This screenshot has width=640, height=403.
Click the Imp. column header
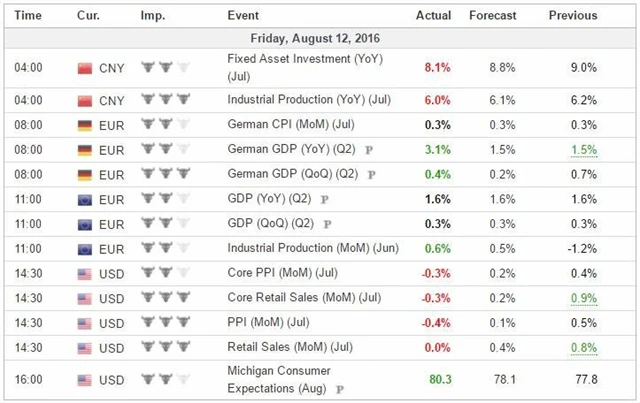coord(153,16)
